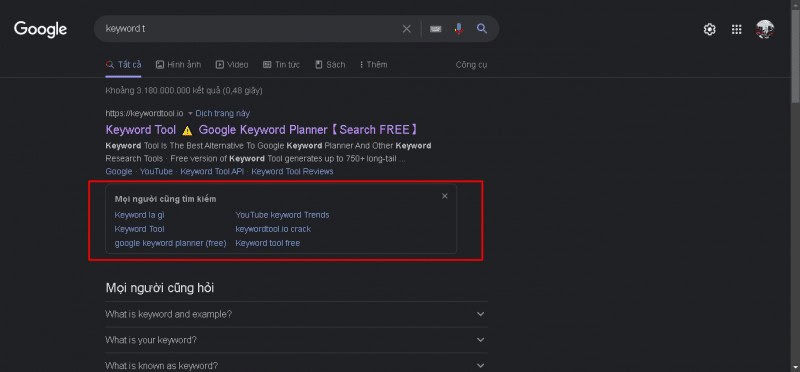Switch to the Tin tức tab
This screenshot has width=800, height=372.
coord(281,65)
